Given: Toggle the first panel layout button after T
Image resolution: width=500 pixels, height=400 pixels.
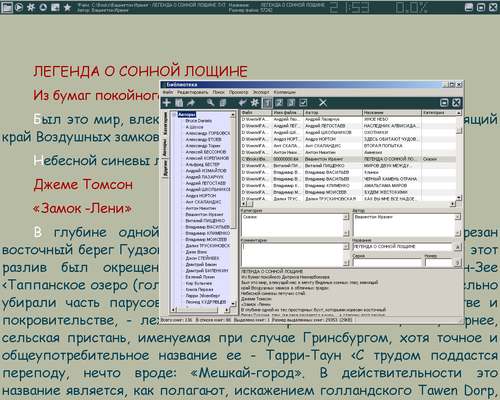Looking at the screenshot, I should click(279, 103).
